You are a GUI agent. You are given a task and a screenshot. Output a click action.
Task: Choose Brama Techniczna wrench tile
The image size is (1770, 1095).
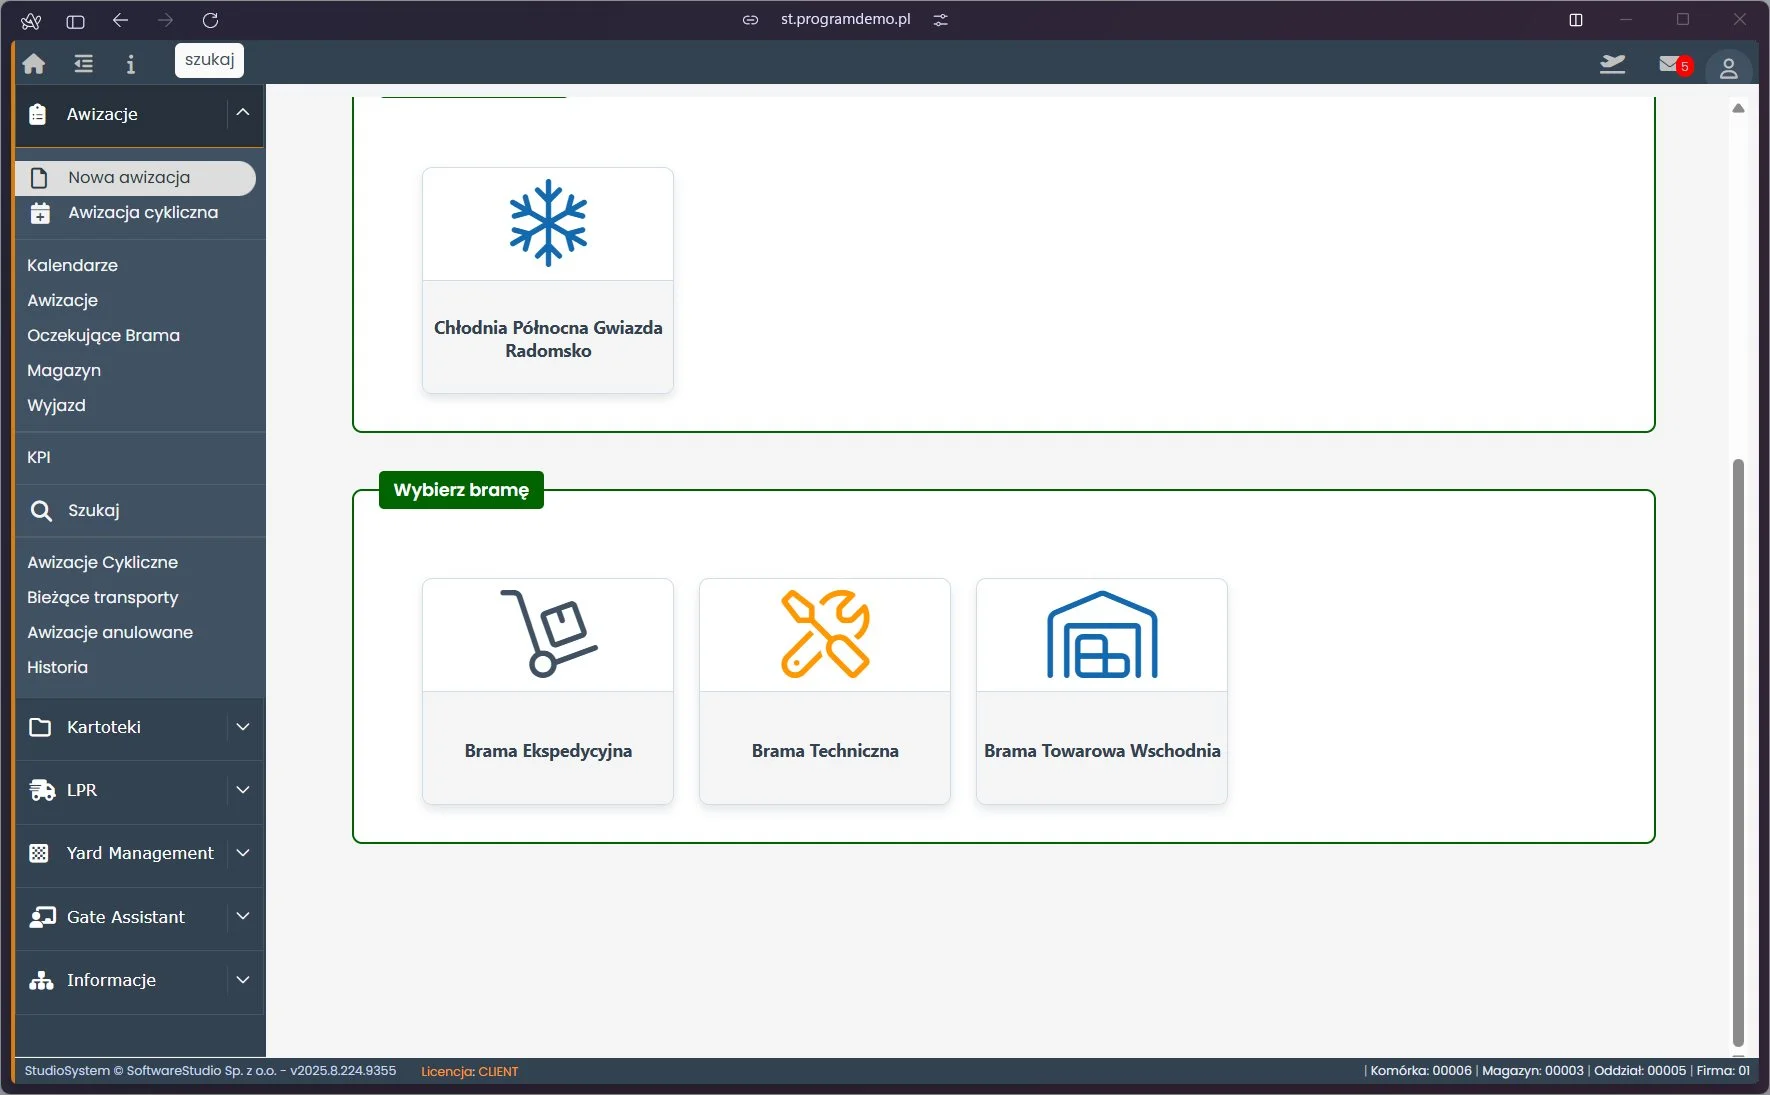[825, 691]
